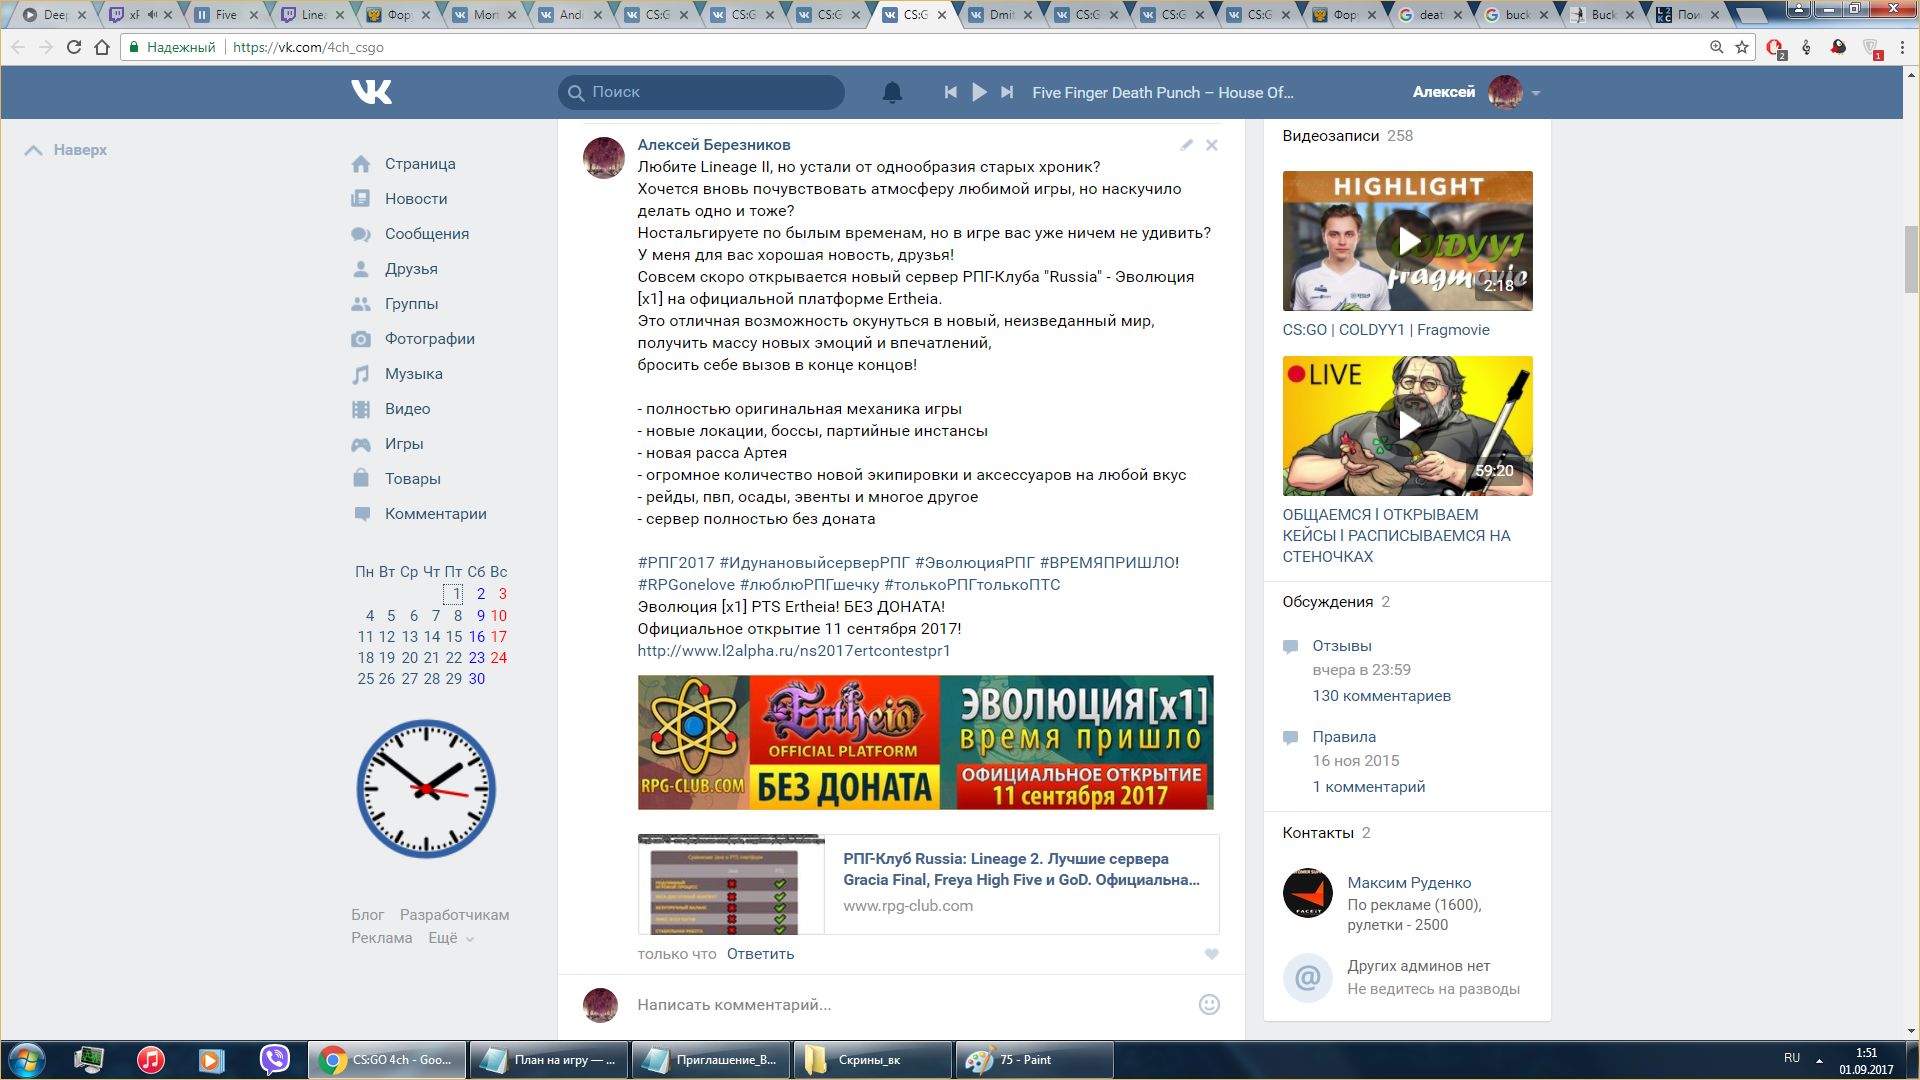Delete the post with X icon
This screenshot has width=1920, height=1080.
tap(1211, 145)
